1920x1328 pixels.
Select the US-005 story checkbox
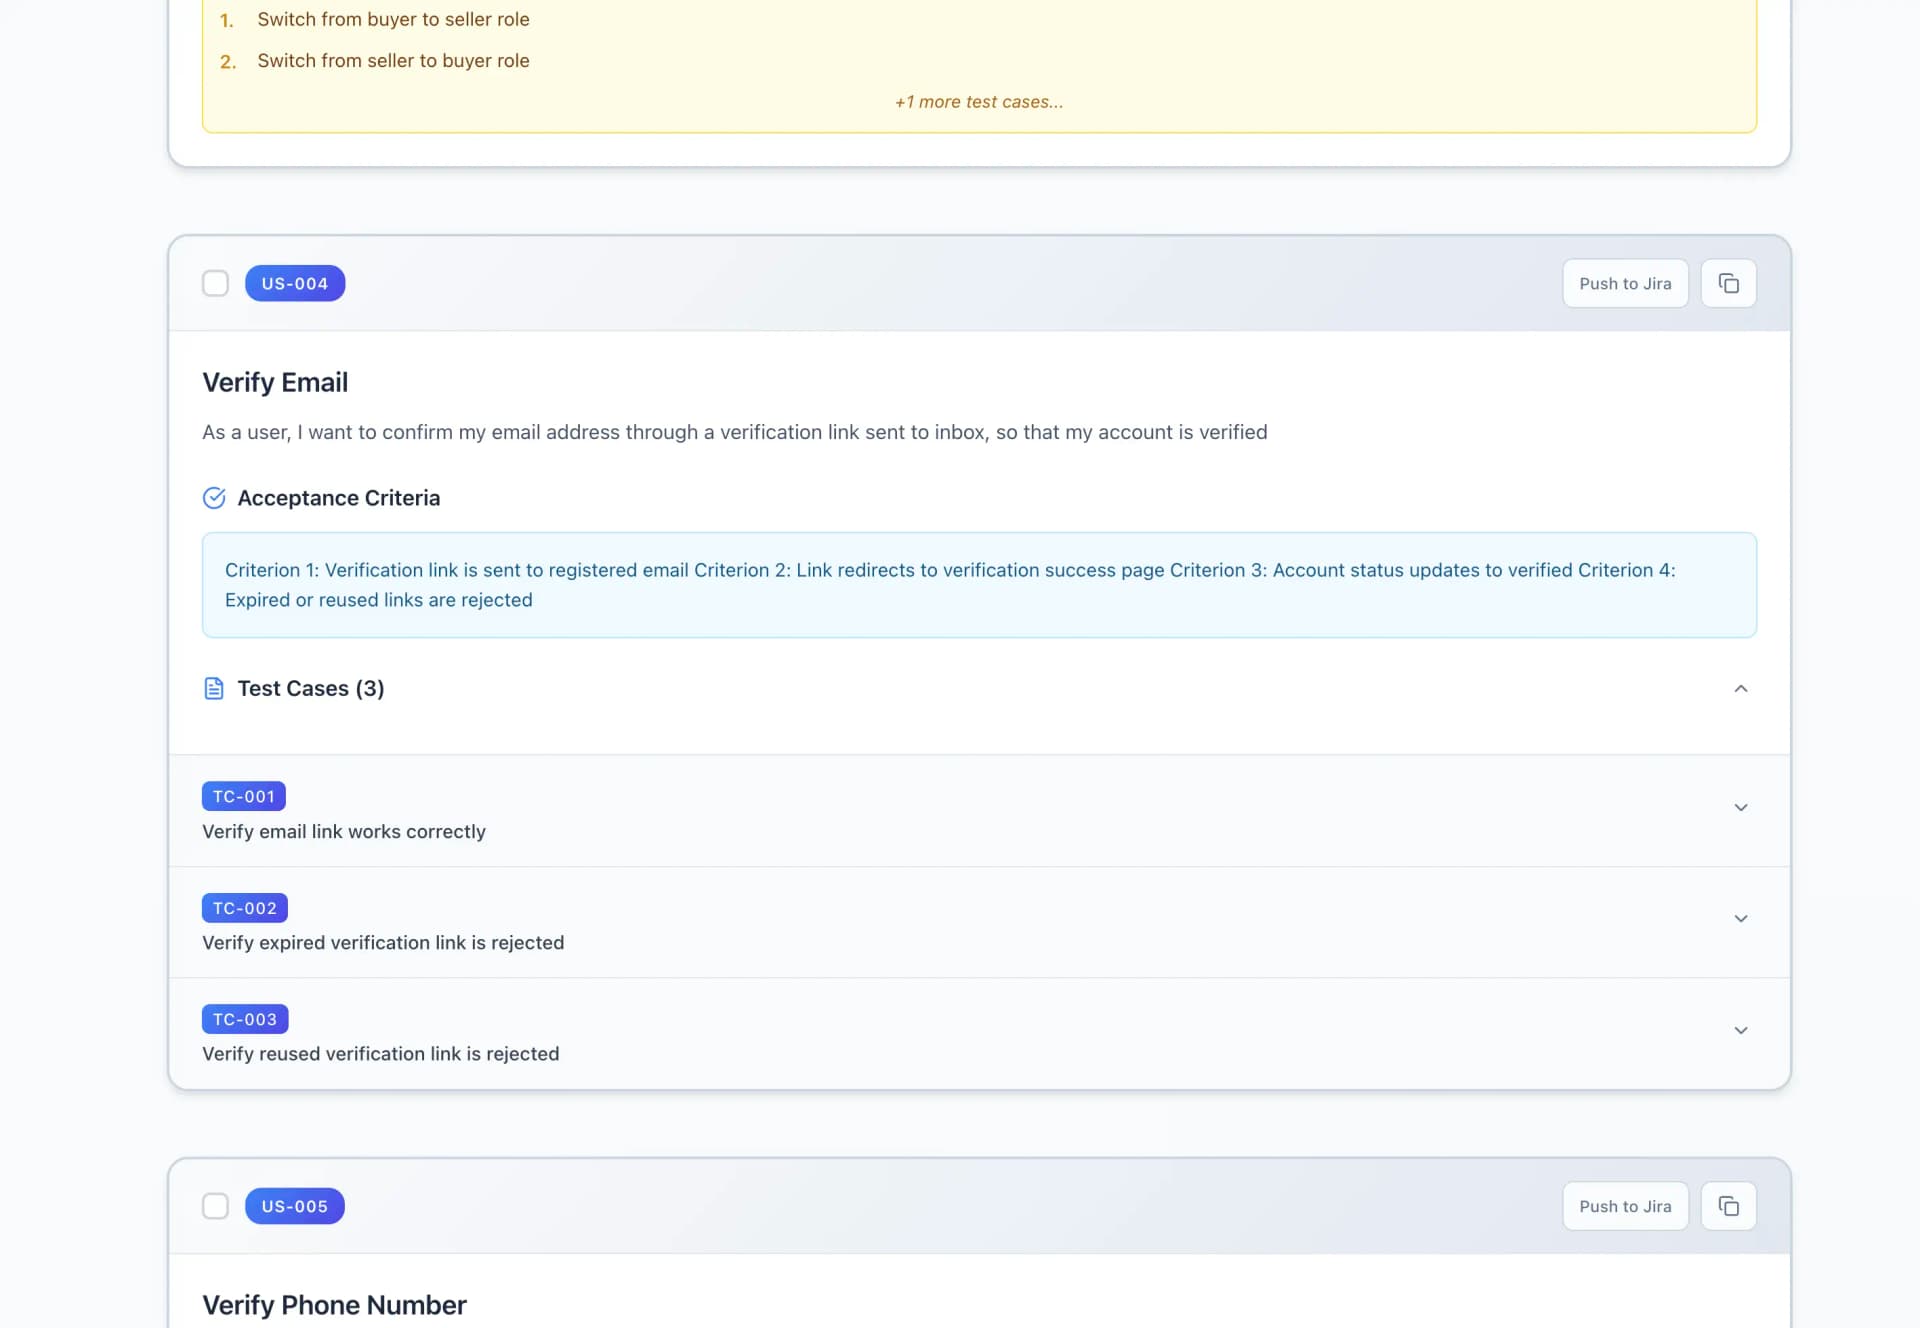(215, 1206)
